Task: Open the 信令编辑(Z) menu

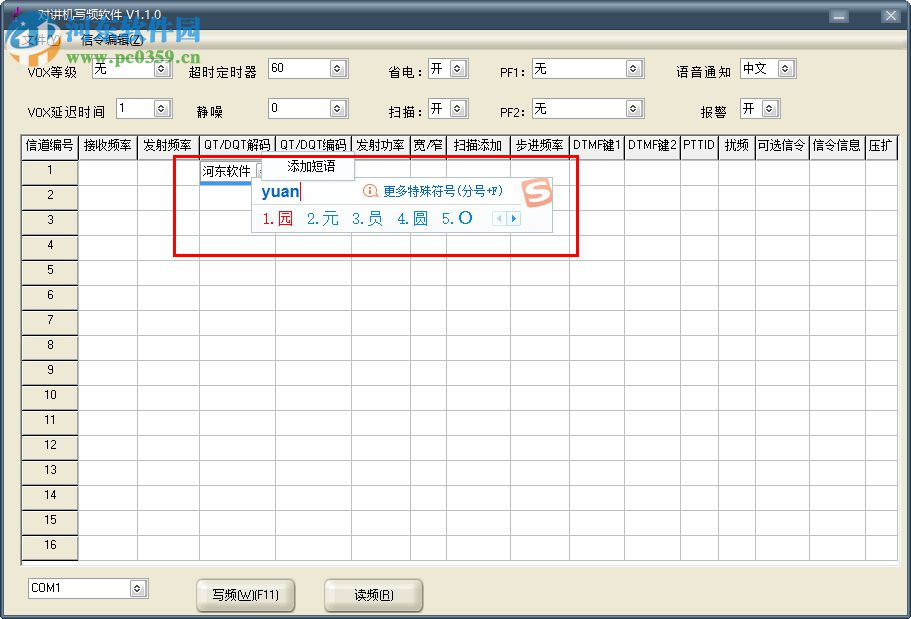Action: coord(112,40)
